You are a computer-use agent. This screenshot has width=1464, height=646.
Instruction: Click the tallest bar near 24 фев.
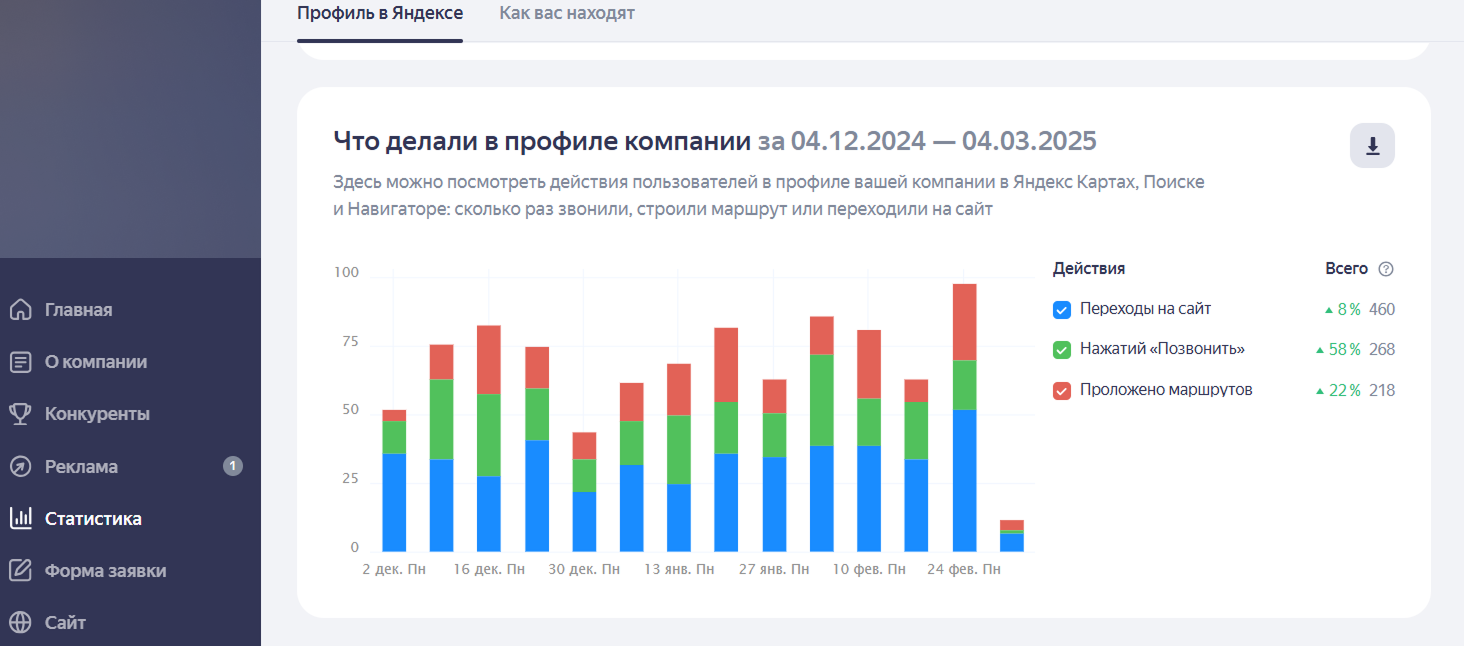click(964, 418)
